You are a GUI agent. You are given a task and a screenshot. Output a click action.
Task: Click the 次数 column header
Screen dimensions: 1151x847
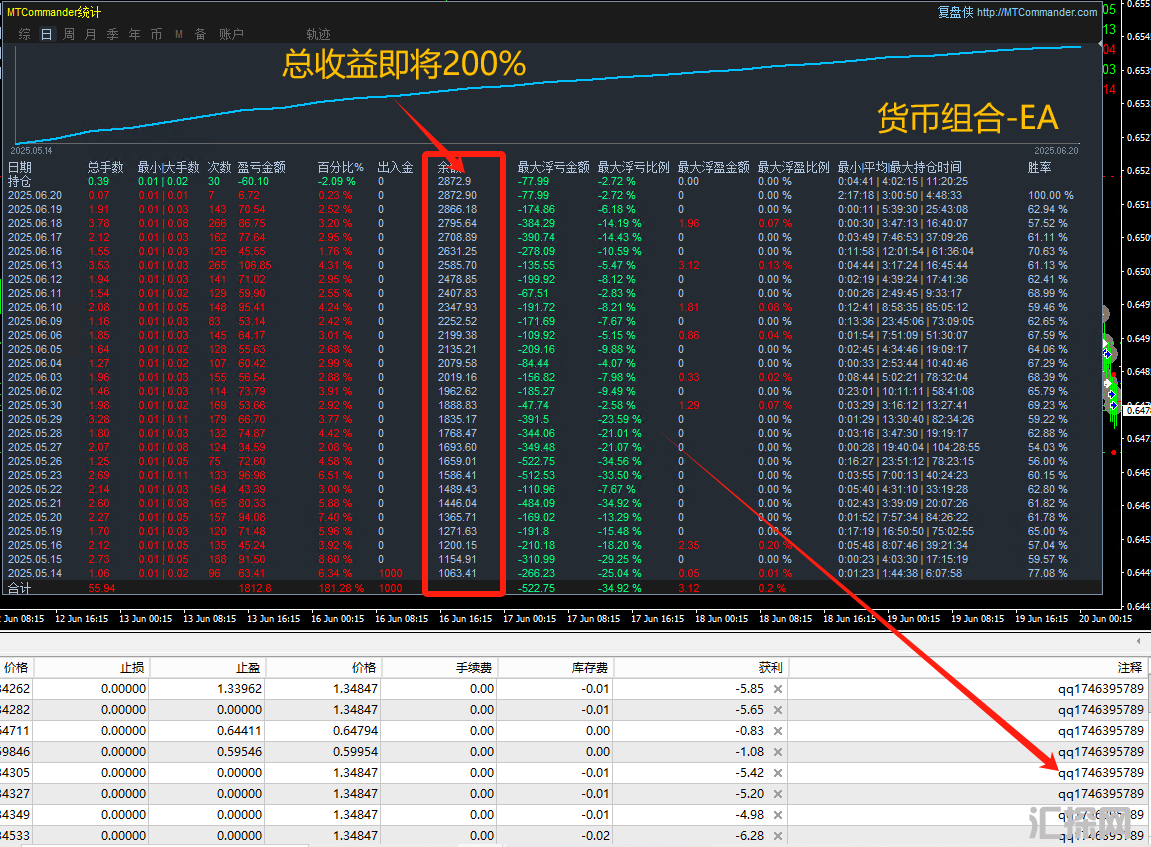219,167
